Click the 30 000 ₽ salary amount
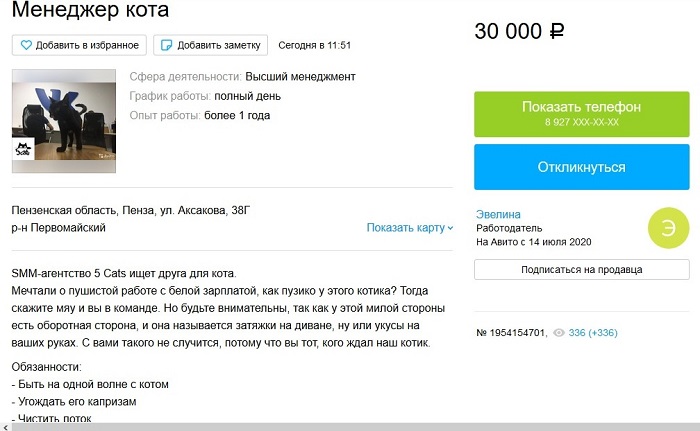The image size is (700, 431). (x=520, y=32)
